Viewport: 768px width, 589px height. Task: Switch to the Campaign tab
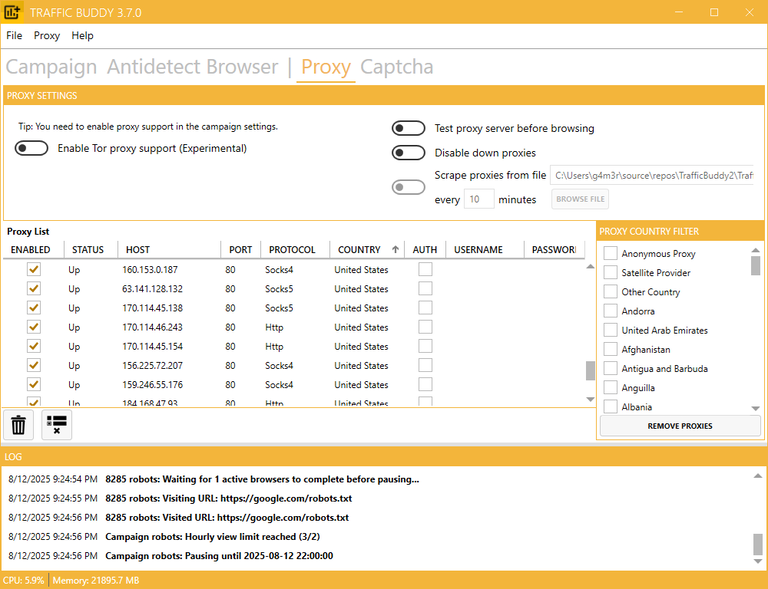pyautogui.click(x=52, y=67)
